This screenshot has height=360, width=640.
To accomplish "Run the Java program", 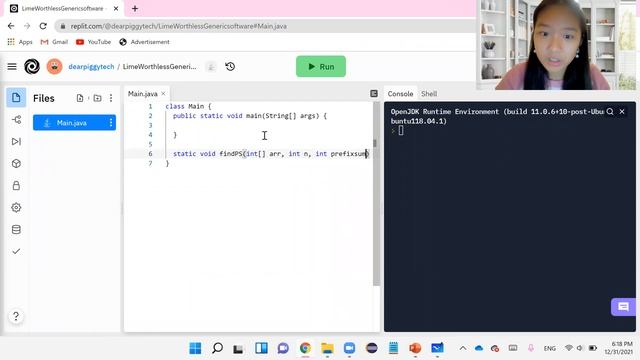I will pos(321,67).
